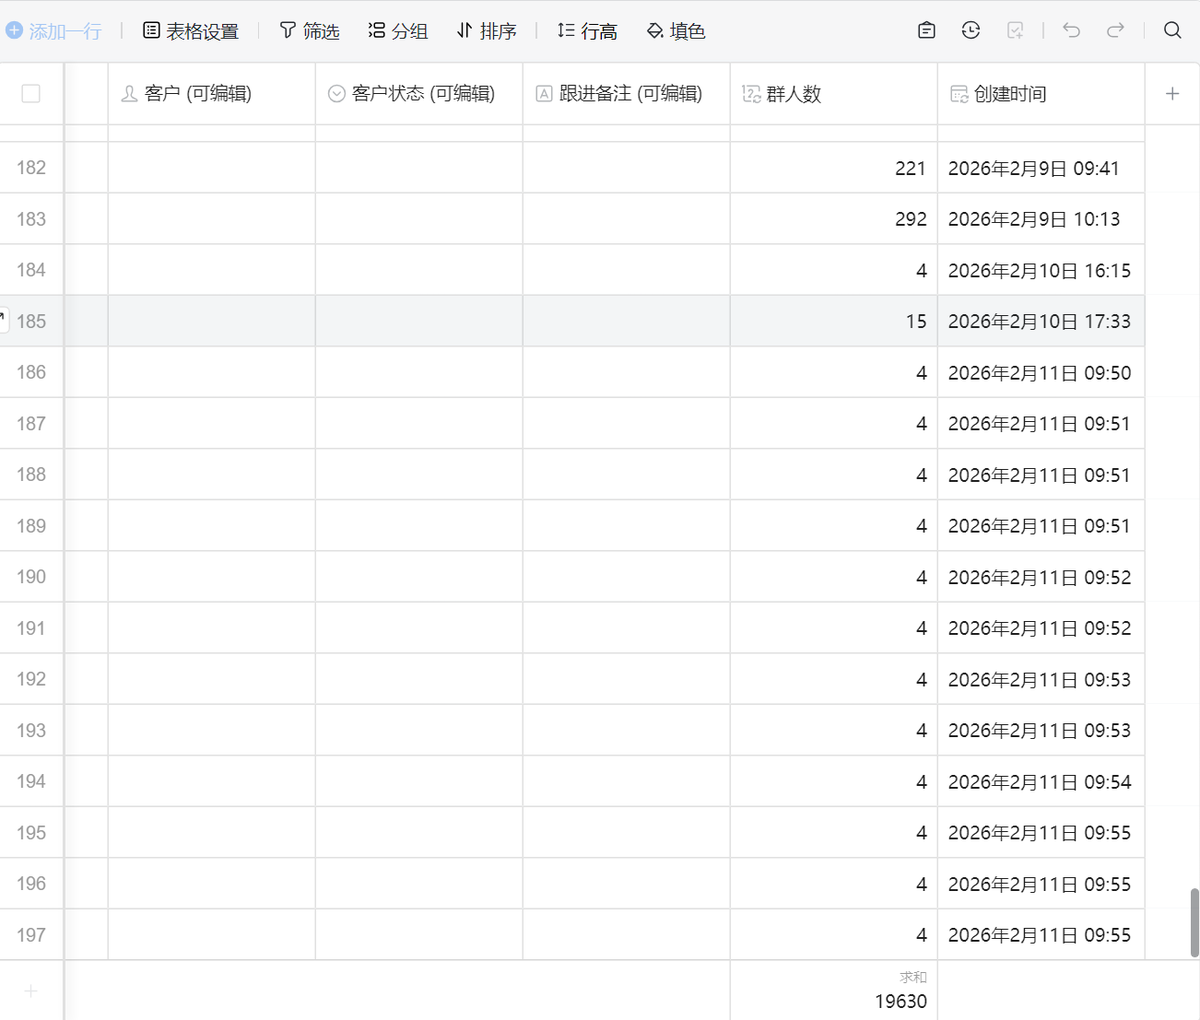Screen dimensions: 1200x1020
Task: Open the 筛选 filter menu
Action: 309,31
